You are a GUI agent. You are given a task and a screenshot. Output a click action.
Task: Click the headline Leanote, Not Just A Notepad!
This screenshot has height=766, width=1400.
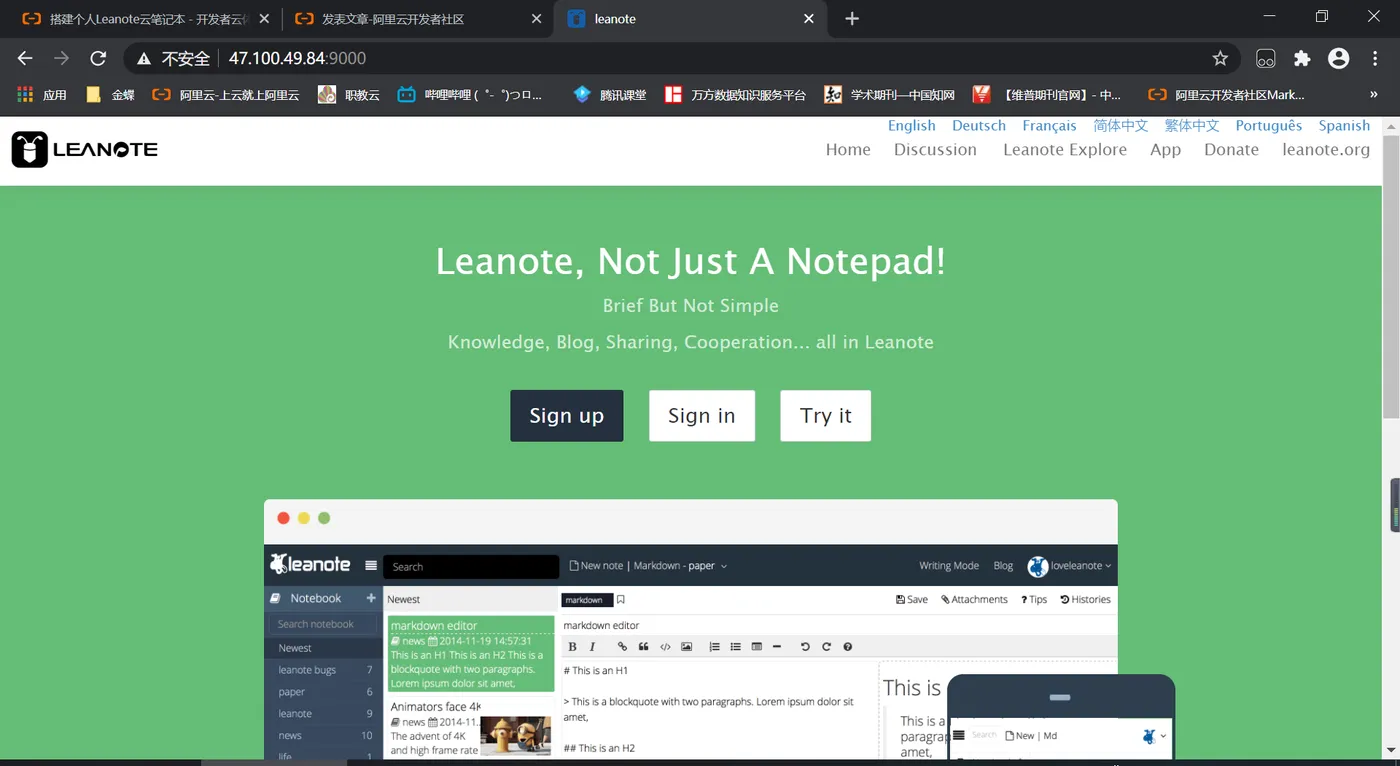pos(691,262)
